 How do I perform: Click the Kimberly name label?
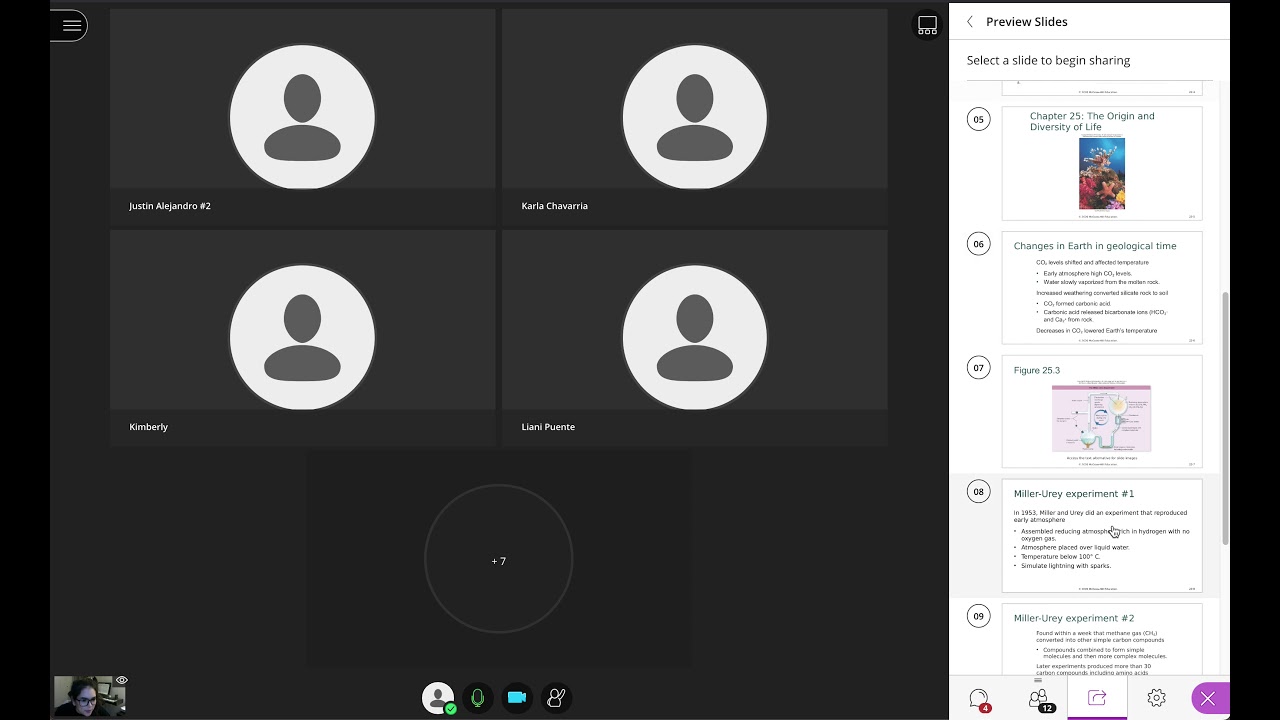click(148, 427)
